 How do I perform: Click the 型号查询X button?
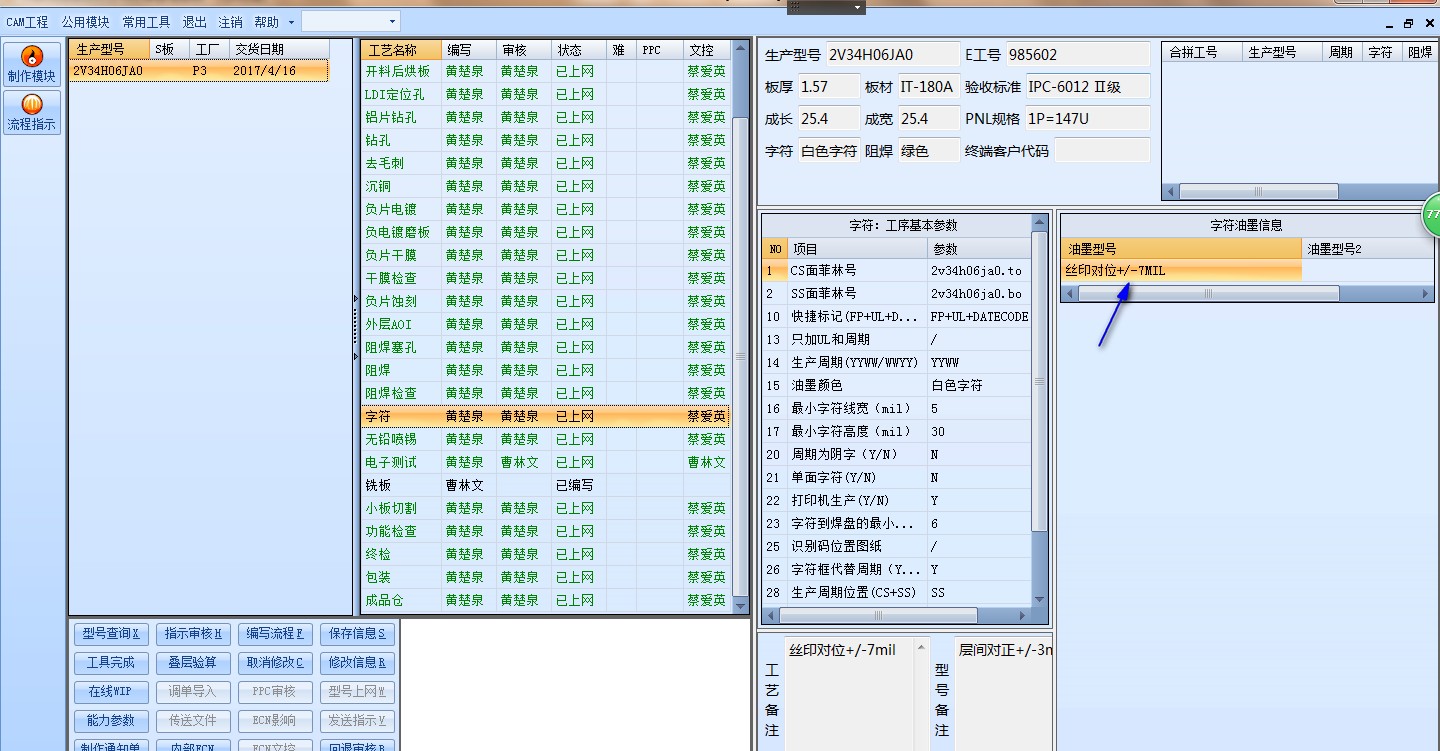pos(110,634)
